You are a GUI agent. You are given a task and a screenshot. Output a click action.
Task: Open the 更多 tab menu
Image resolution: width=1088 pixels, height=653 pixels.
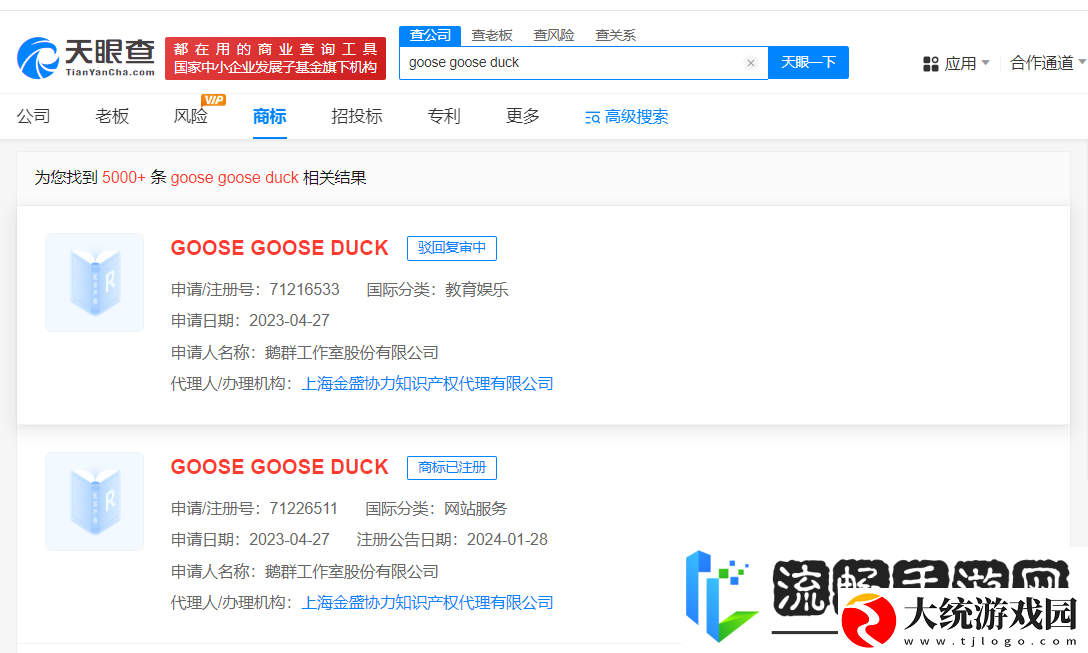point(522,116)
